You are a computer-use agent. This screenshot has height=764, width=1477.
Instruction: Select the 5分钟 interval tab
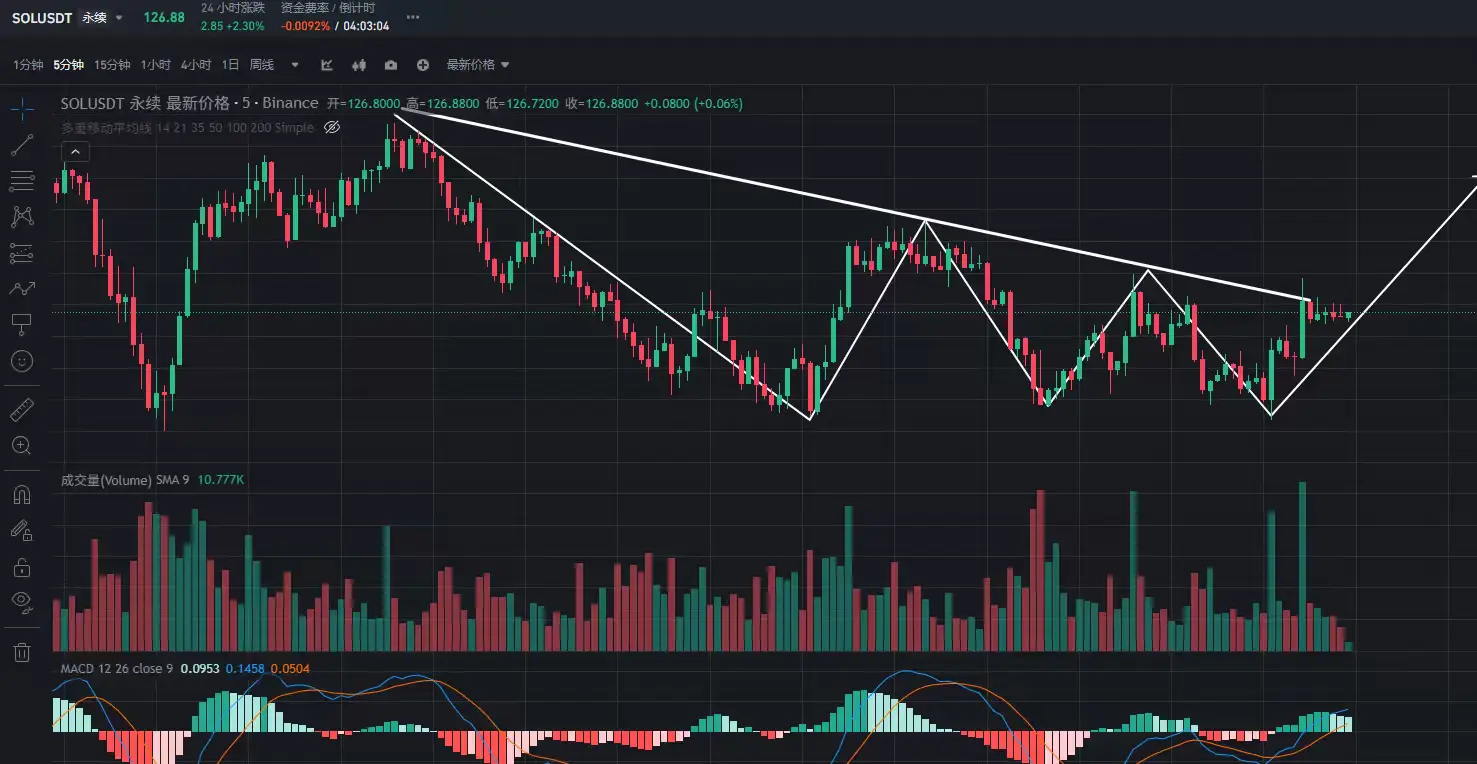click(69, 65)
